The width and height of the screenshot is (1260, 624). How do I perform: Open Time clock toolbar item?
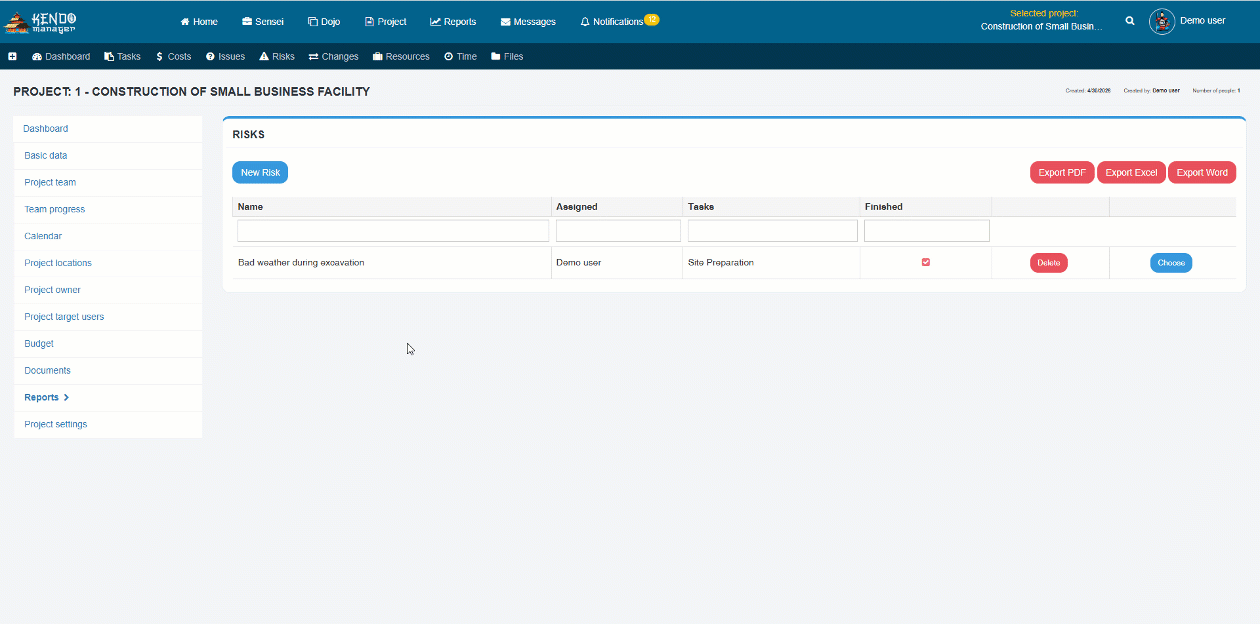click(460, 57)
